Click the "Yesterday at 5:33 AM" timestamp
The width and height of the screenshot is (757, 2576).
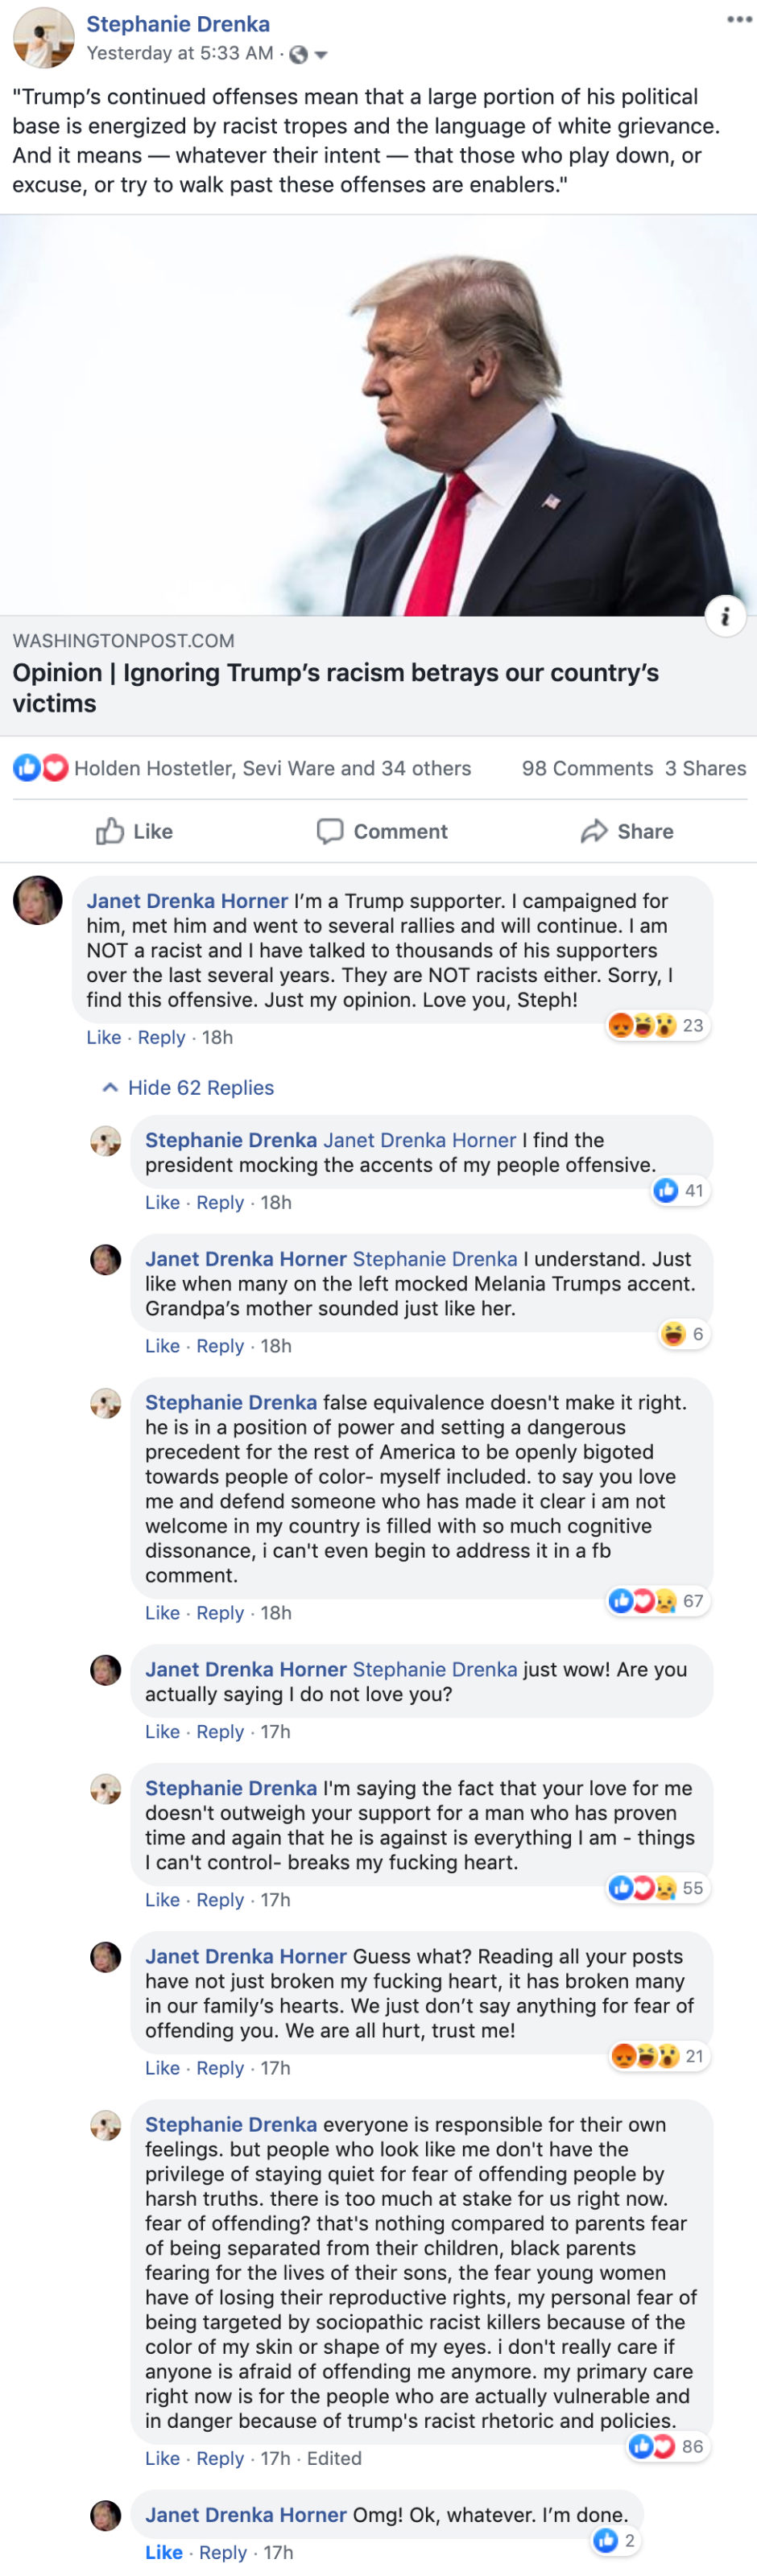[180, 53]
